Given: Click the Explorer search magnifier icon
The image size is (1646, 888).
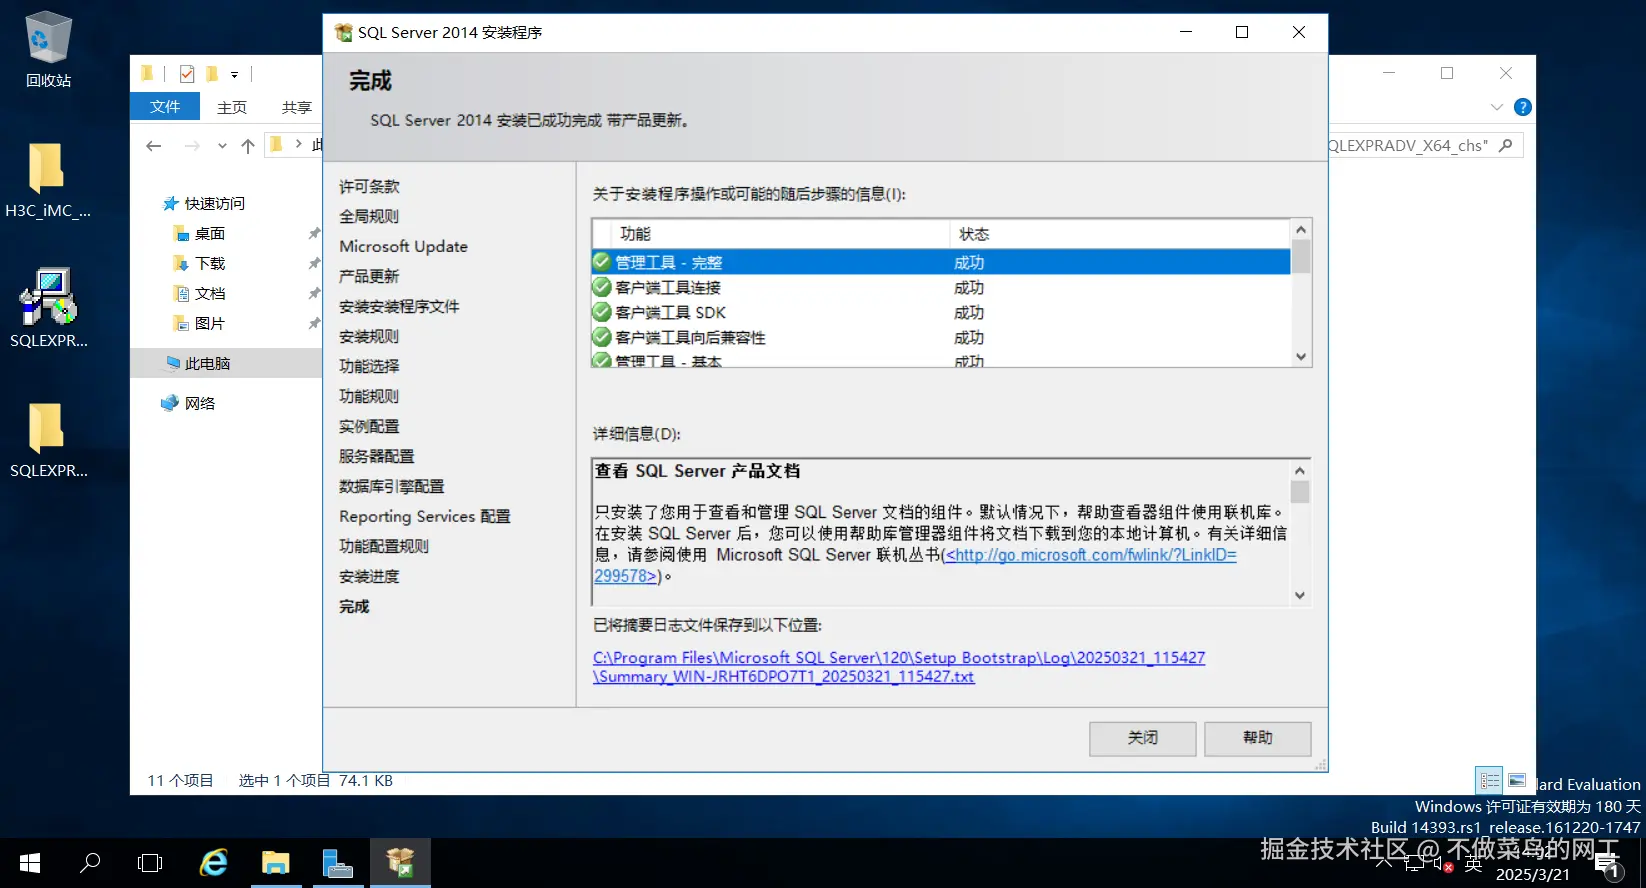Looking at the screenshot, I should coord(1506,145).
